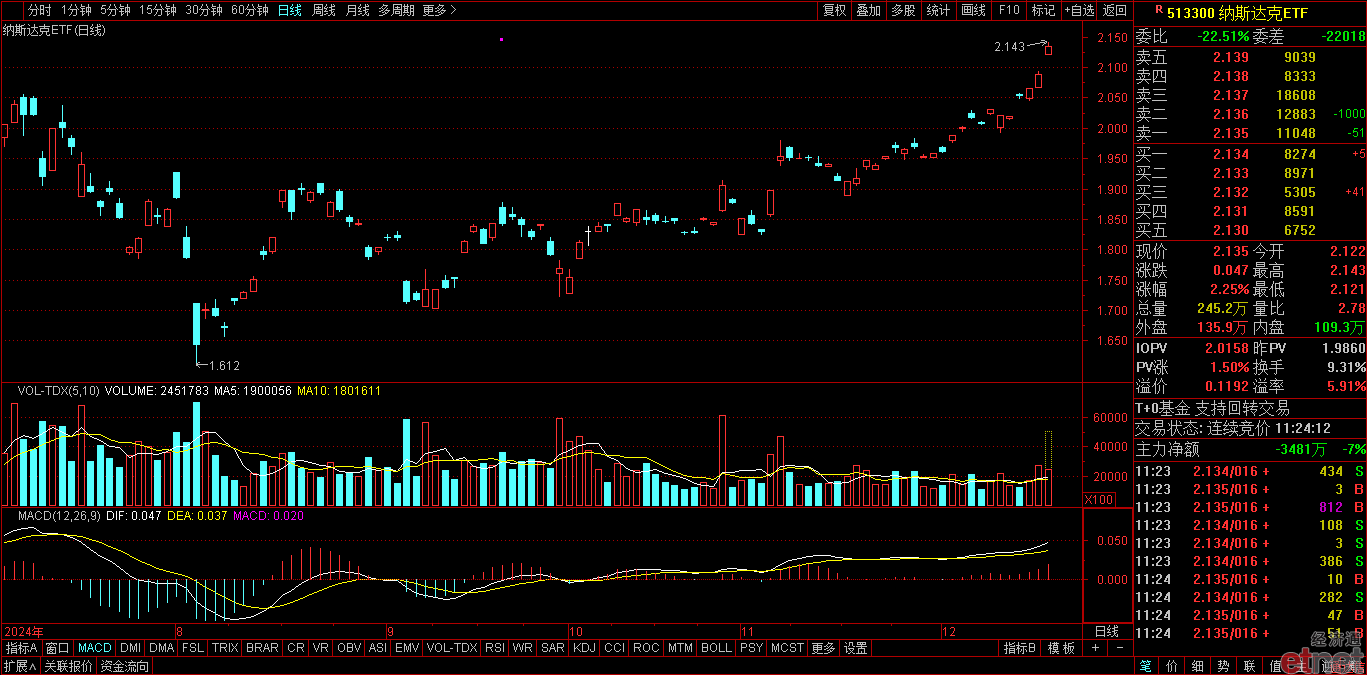Open the 资金流向 capital flow tab
Image resolution: width=1367 pixels, height=675 pixels.
pos(125,666)
